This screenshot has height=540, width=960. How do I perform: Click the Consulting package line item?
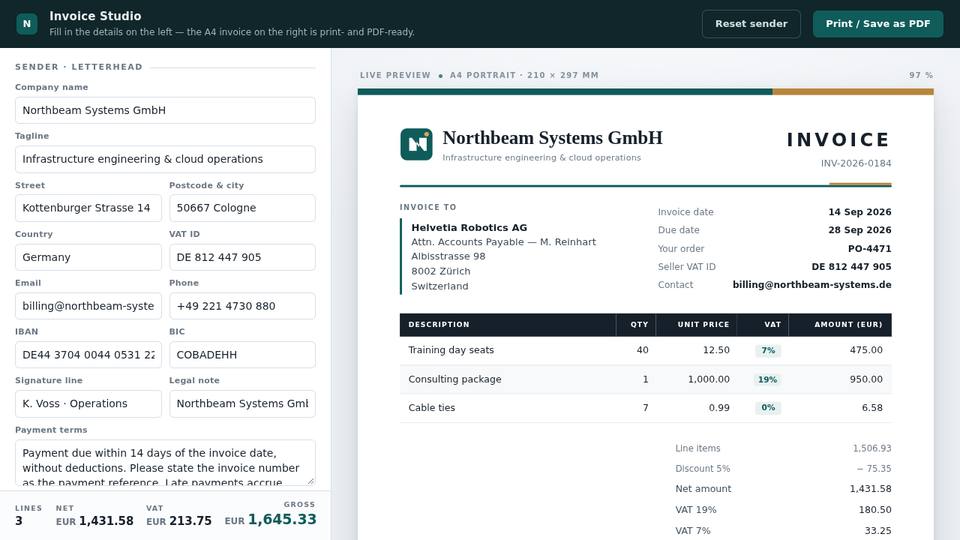pos(455,379)
